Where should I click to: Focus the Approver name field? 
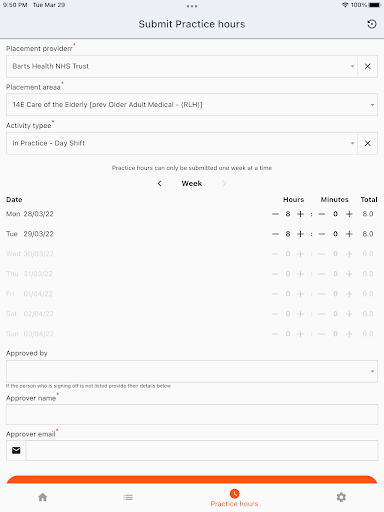[192, 414]
